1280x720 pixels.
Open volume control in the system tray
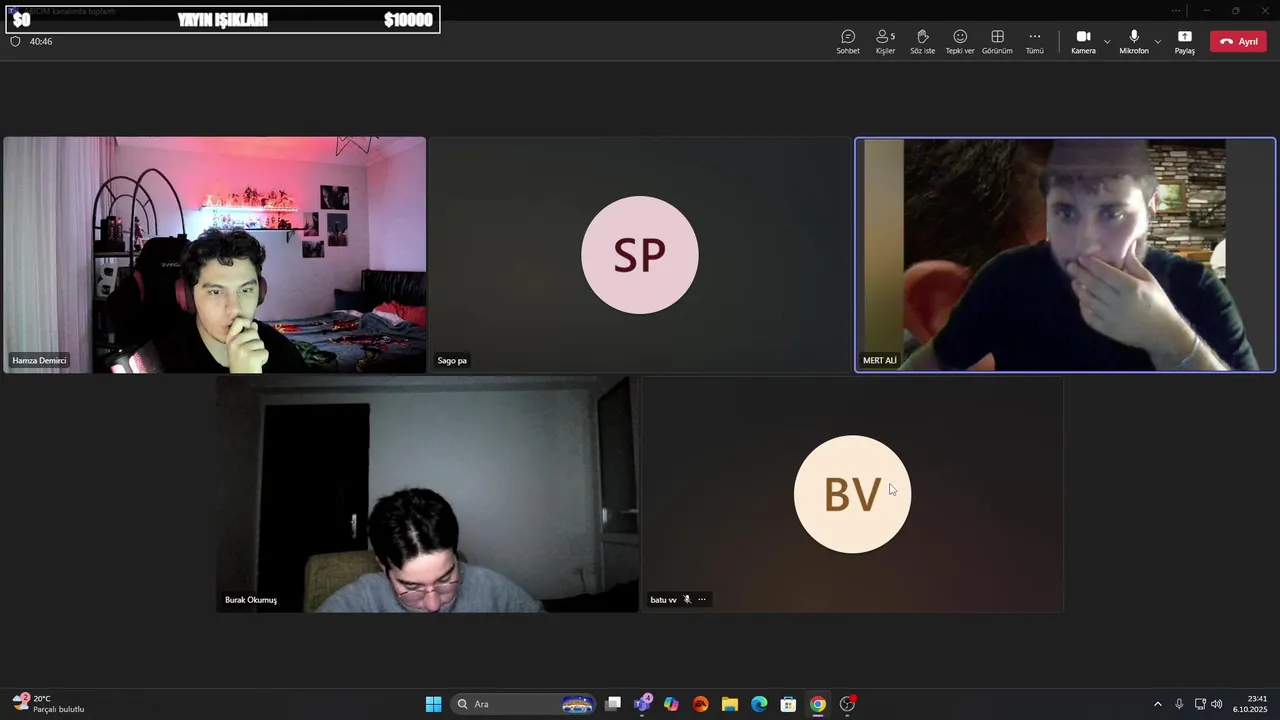point(1217,704)
